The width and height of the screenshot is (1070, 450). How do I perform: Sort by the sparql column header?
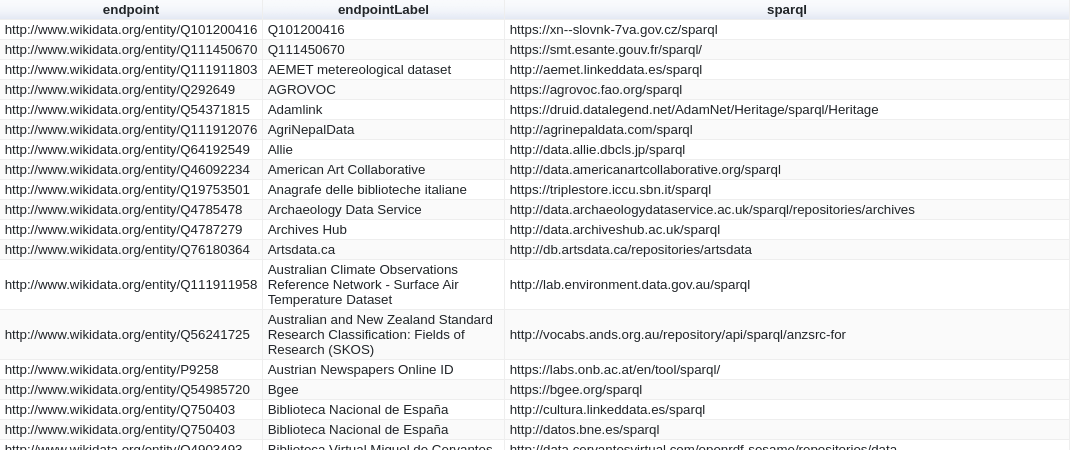coord(786,10)
